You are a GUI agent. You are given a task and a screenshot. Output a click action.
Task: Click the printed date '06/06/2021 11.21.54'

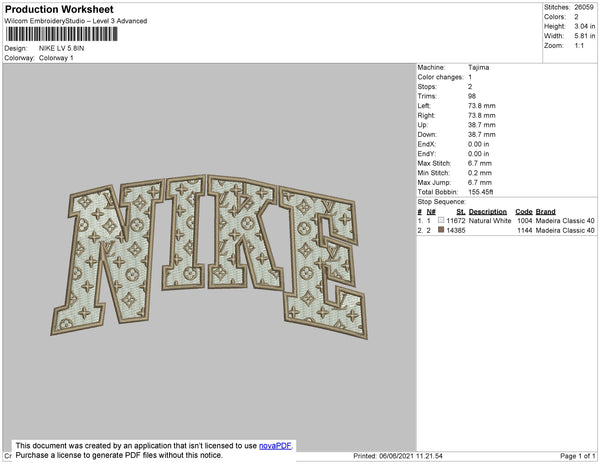[x=411, y=456]
